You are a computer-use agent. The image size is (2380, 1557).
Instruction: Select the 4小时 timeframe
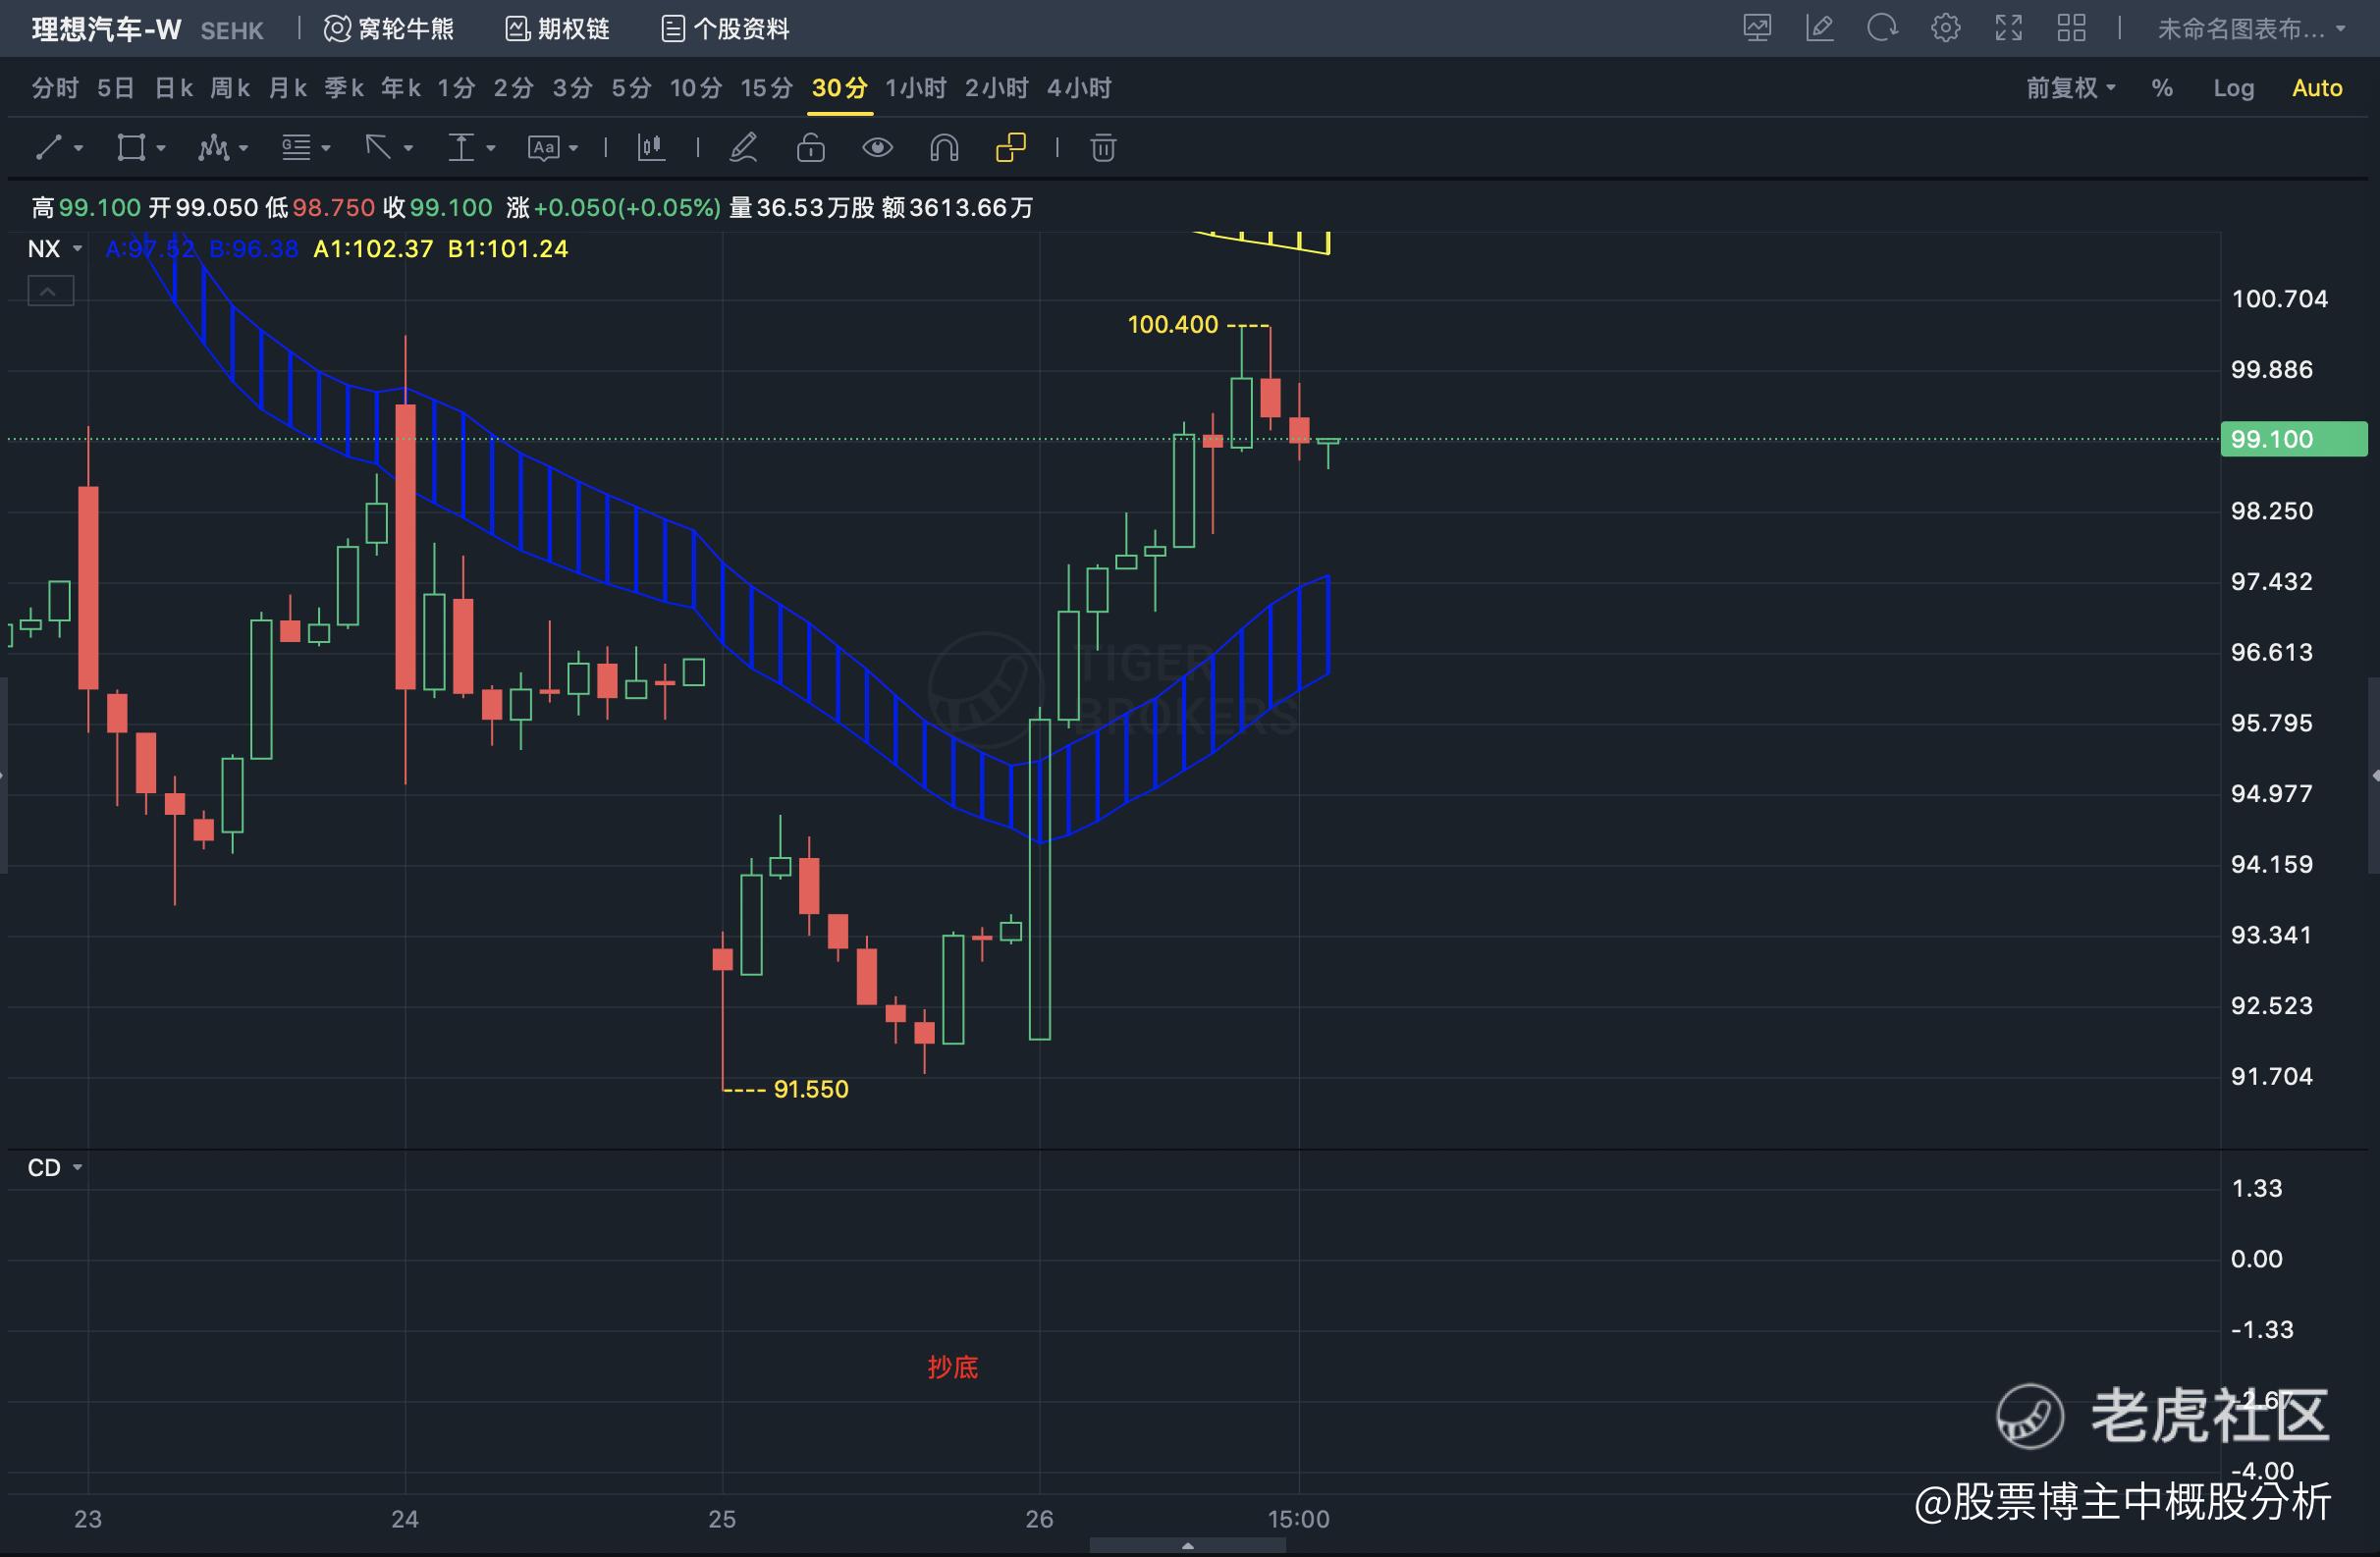point(1079,88)
